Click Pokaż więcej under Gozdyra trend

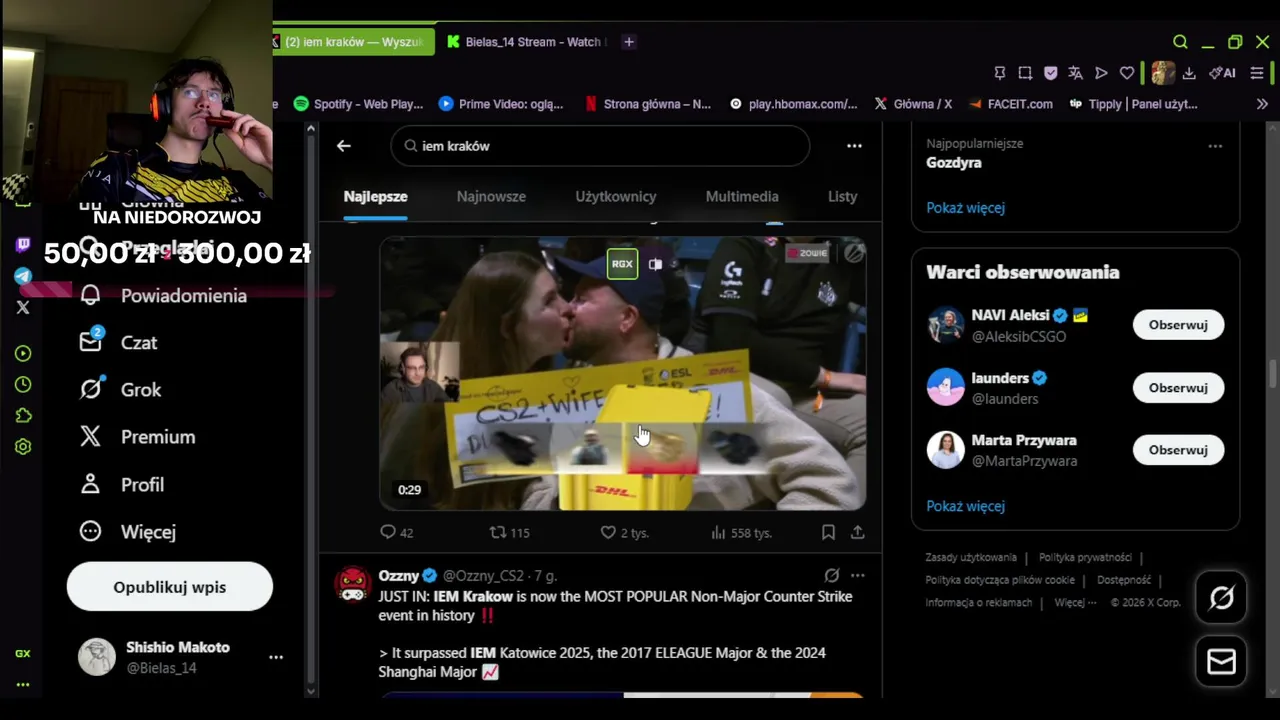965,208
